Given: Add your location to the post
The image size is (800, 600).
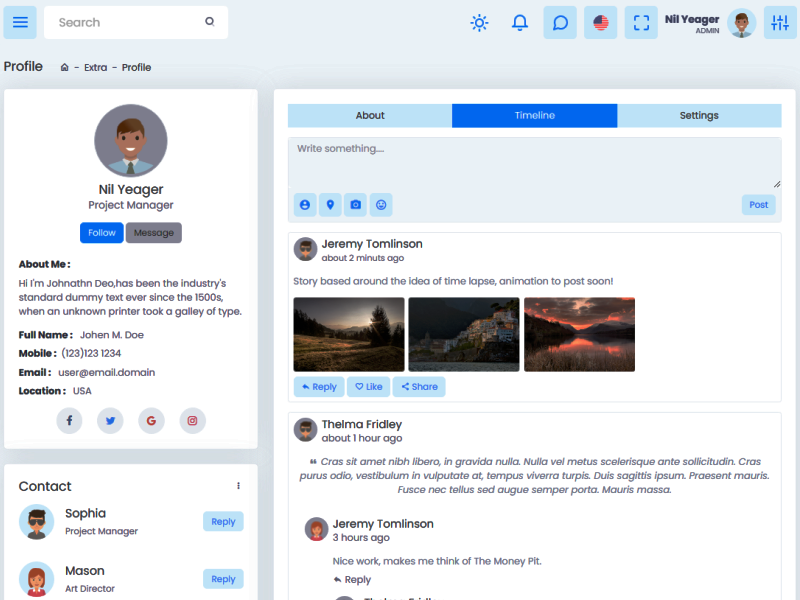Looking at the screenshot, I should pyautogui.click(x=330, y=204).
